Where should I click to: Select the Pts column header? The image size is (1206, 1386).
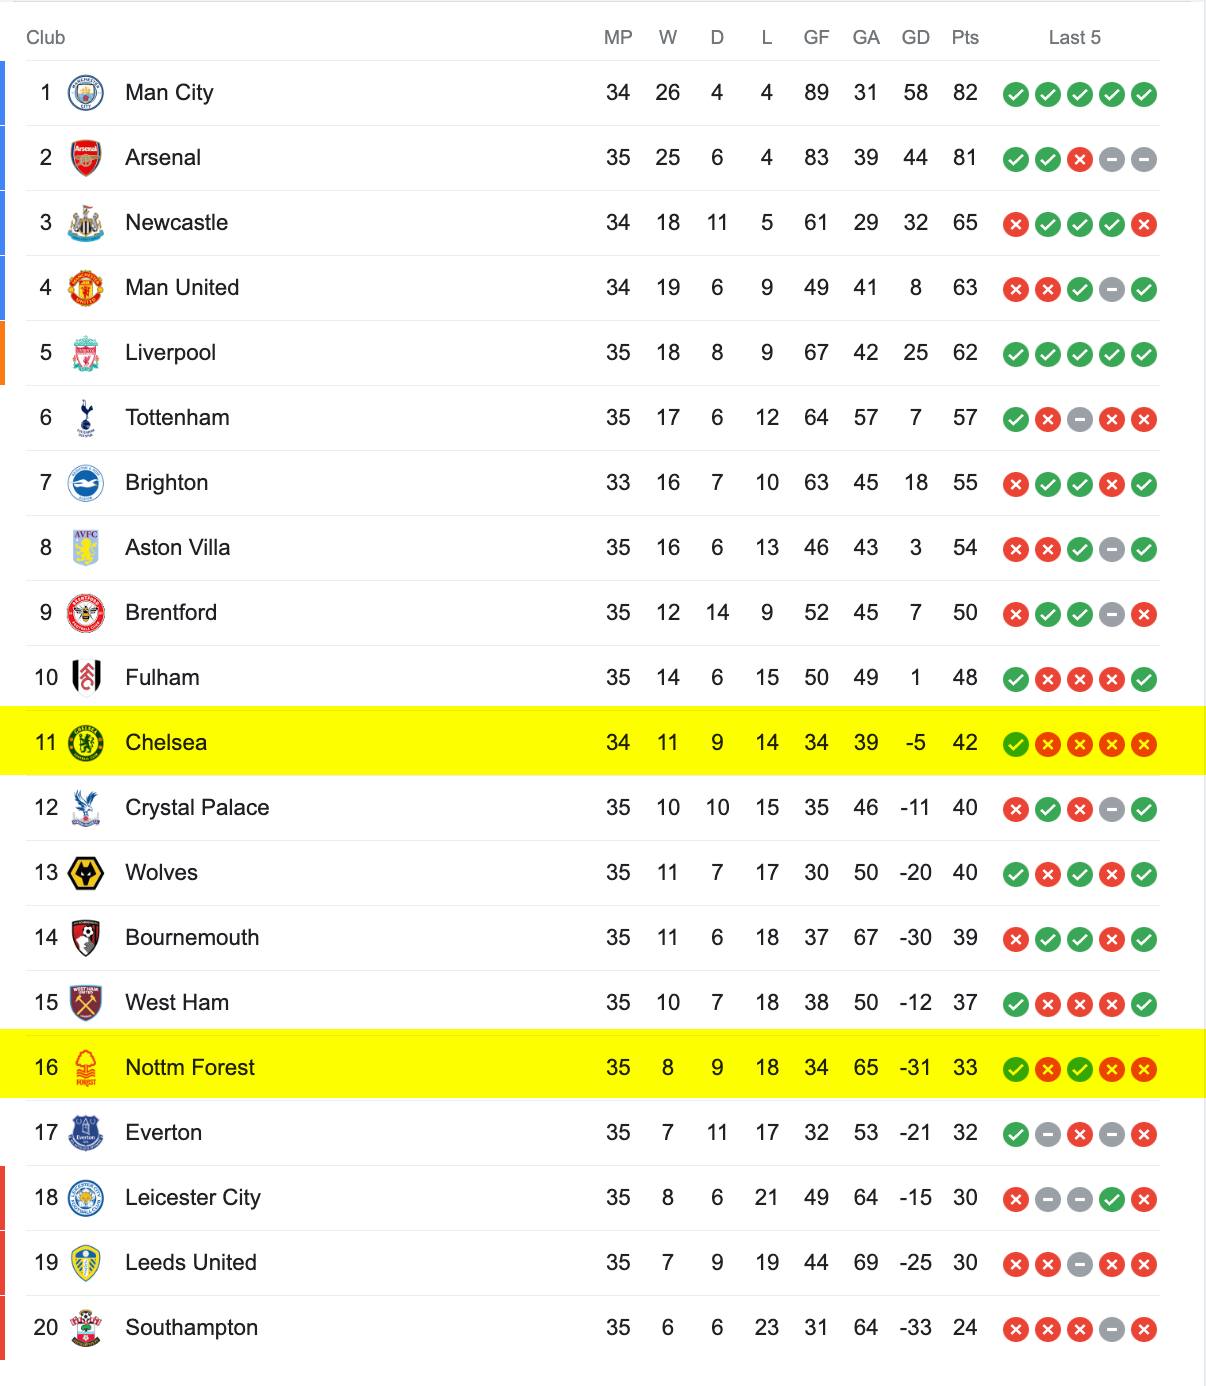pos(965,38)
